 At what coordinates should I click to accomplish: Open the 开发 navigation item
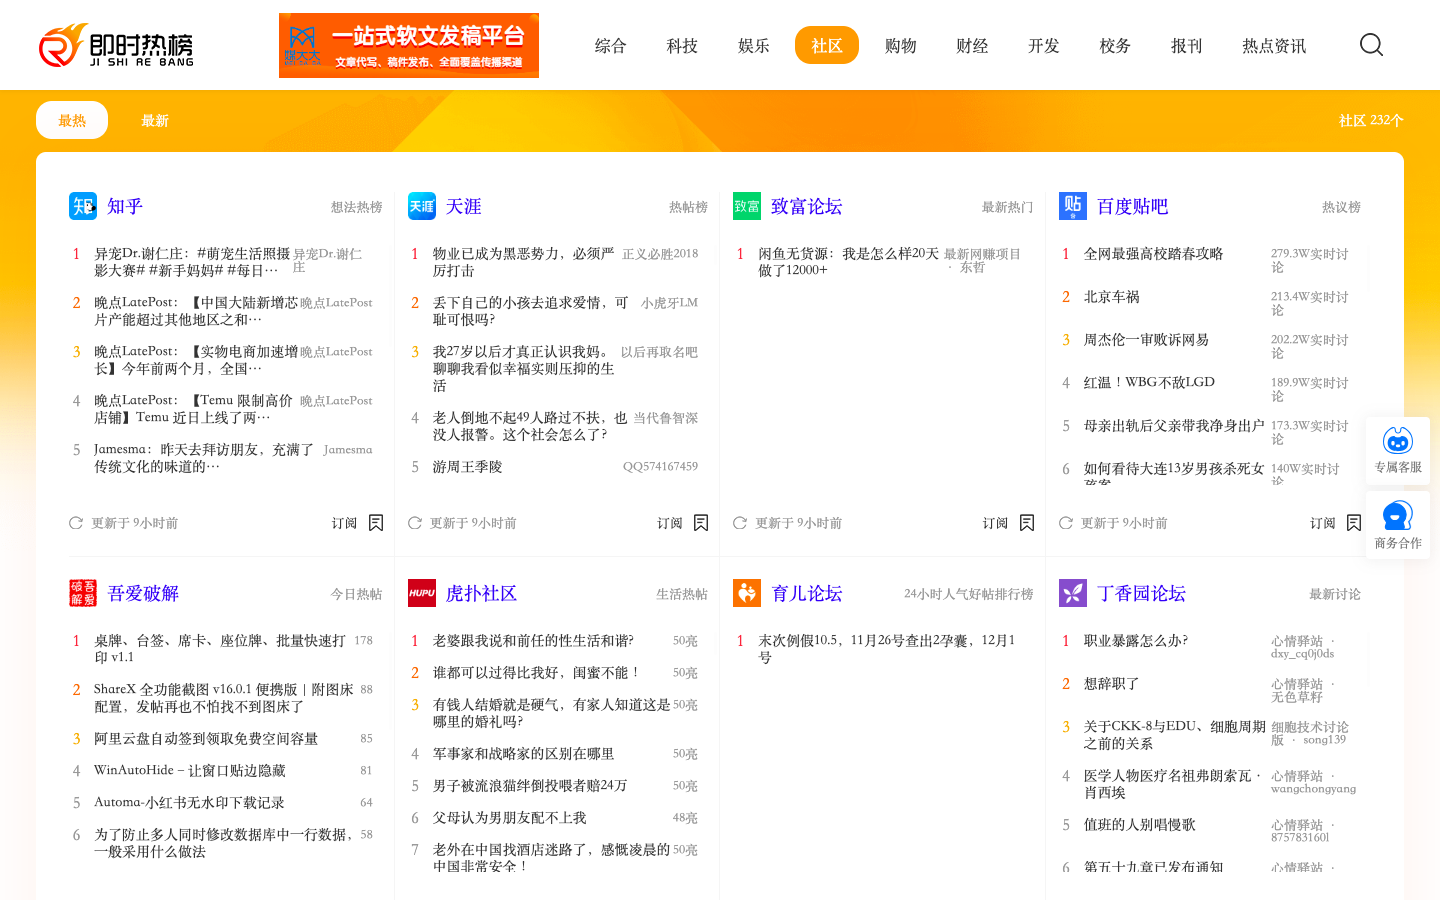coord(1044,45)
